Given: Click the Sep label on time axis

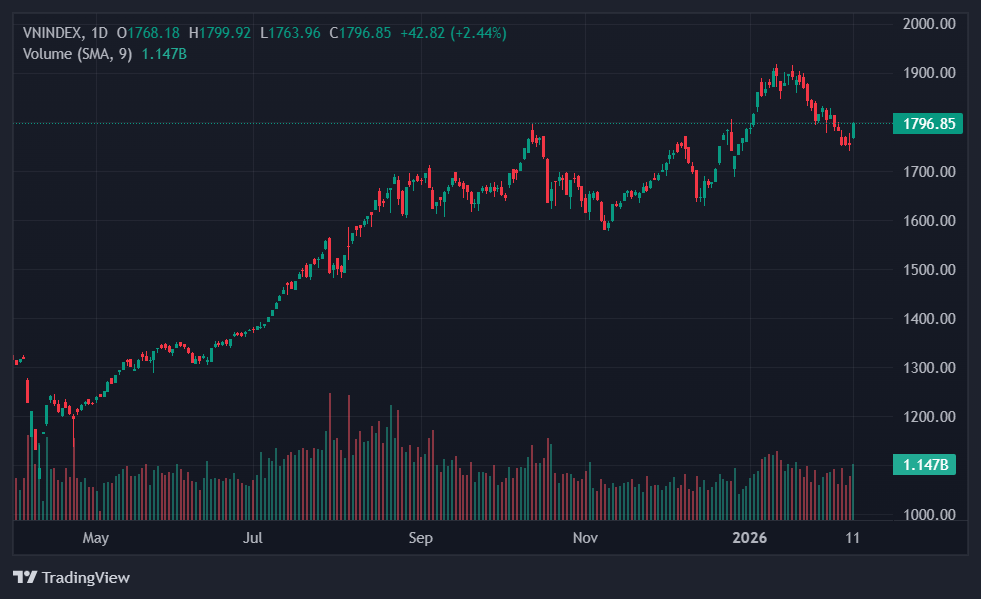Looking at the screenshot, I should tap(420, 538).
